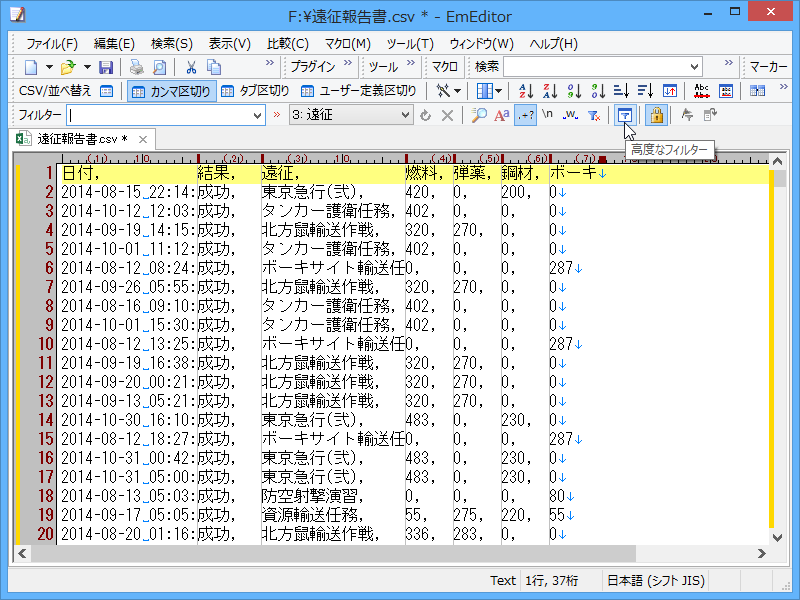800x600 pixels.
Task: Select the 遠征報告書.csv document tab
Action: pos(83,139)
